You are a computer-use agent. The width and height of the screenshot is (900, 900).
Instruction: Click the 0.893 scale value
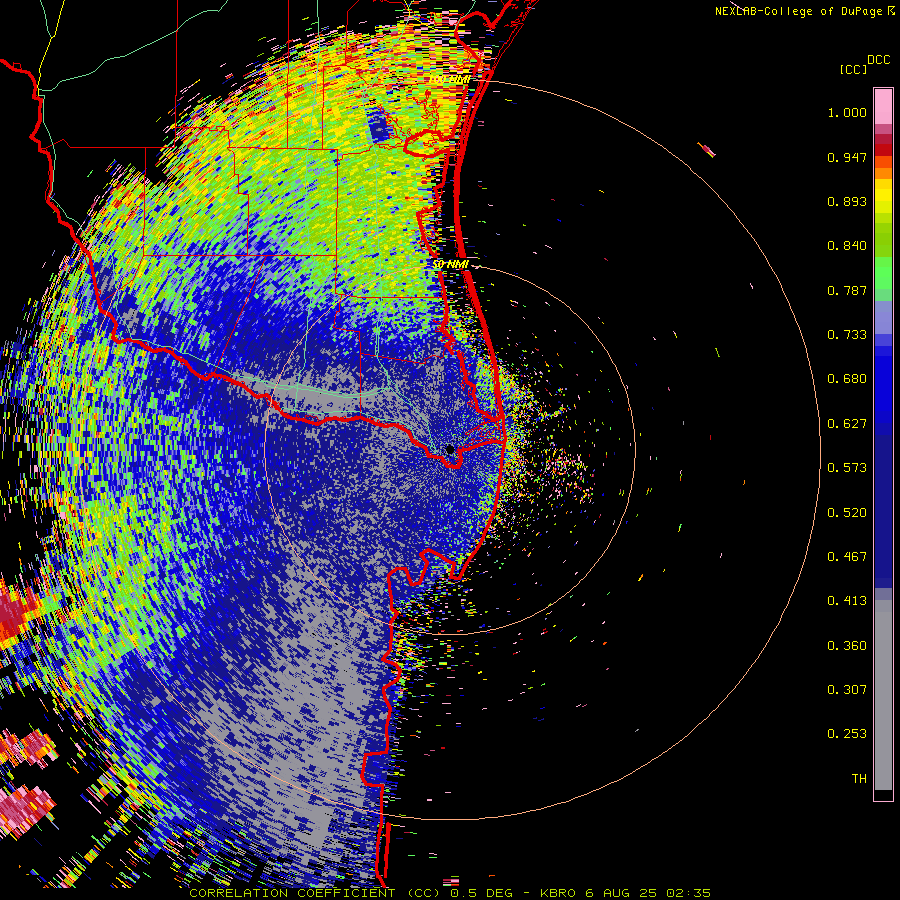(847, 201)
